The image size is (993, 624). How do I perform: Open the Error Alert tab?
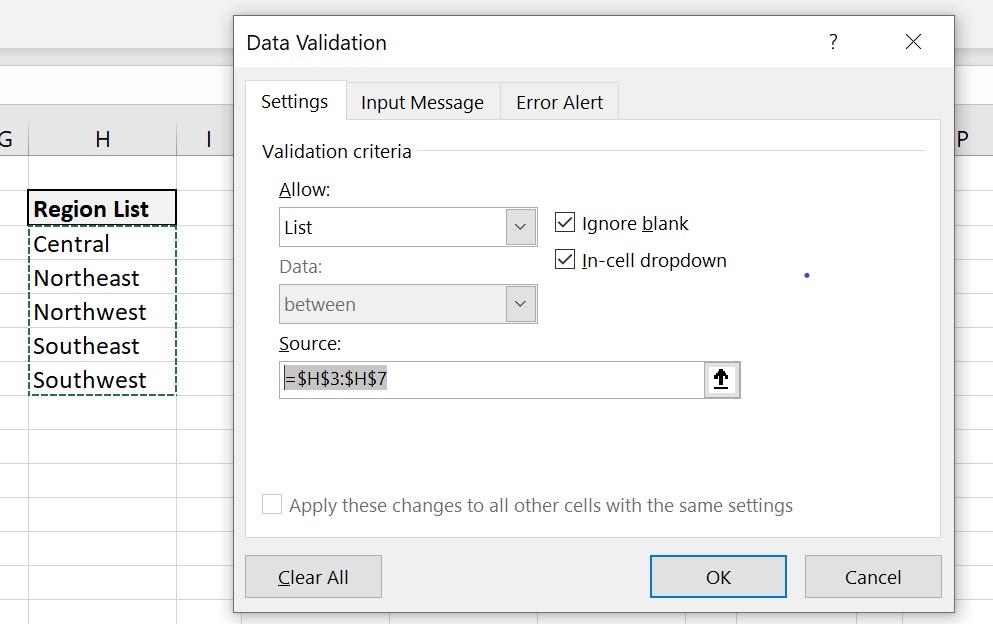pos(559,101)
